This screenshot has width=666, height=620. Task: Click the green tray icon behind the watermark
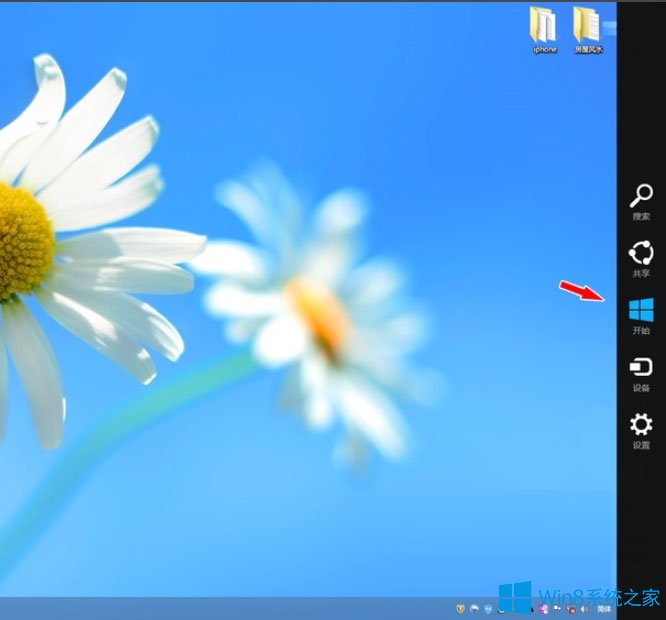click(501, 608)
